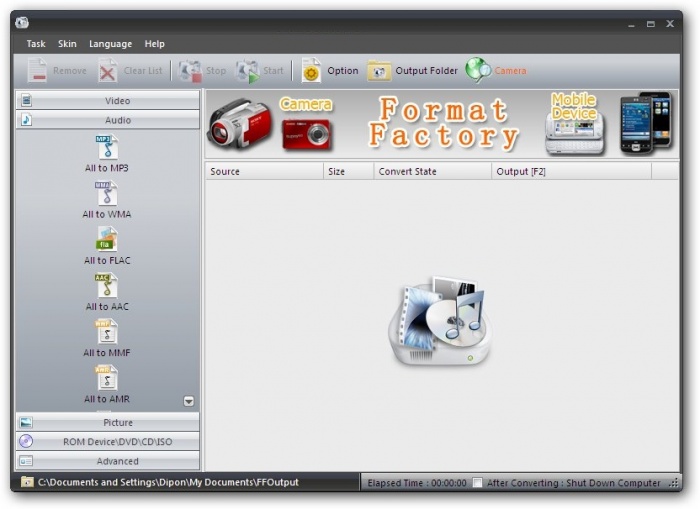
Task: Expand the Picture category panel
Action: pos(108,422)
